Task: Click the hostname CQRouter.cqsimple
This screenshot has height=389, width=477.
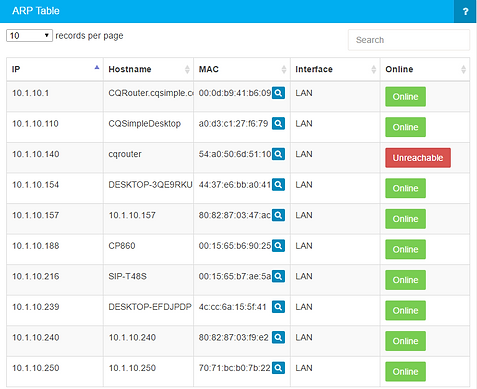Action: pyautogui.click(x=151, y=93)
